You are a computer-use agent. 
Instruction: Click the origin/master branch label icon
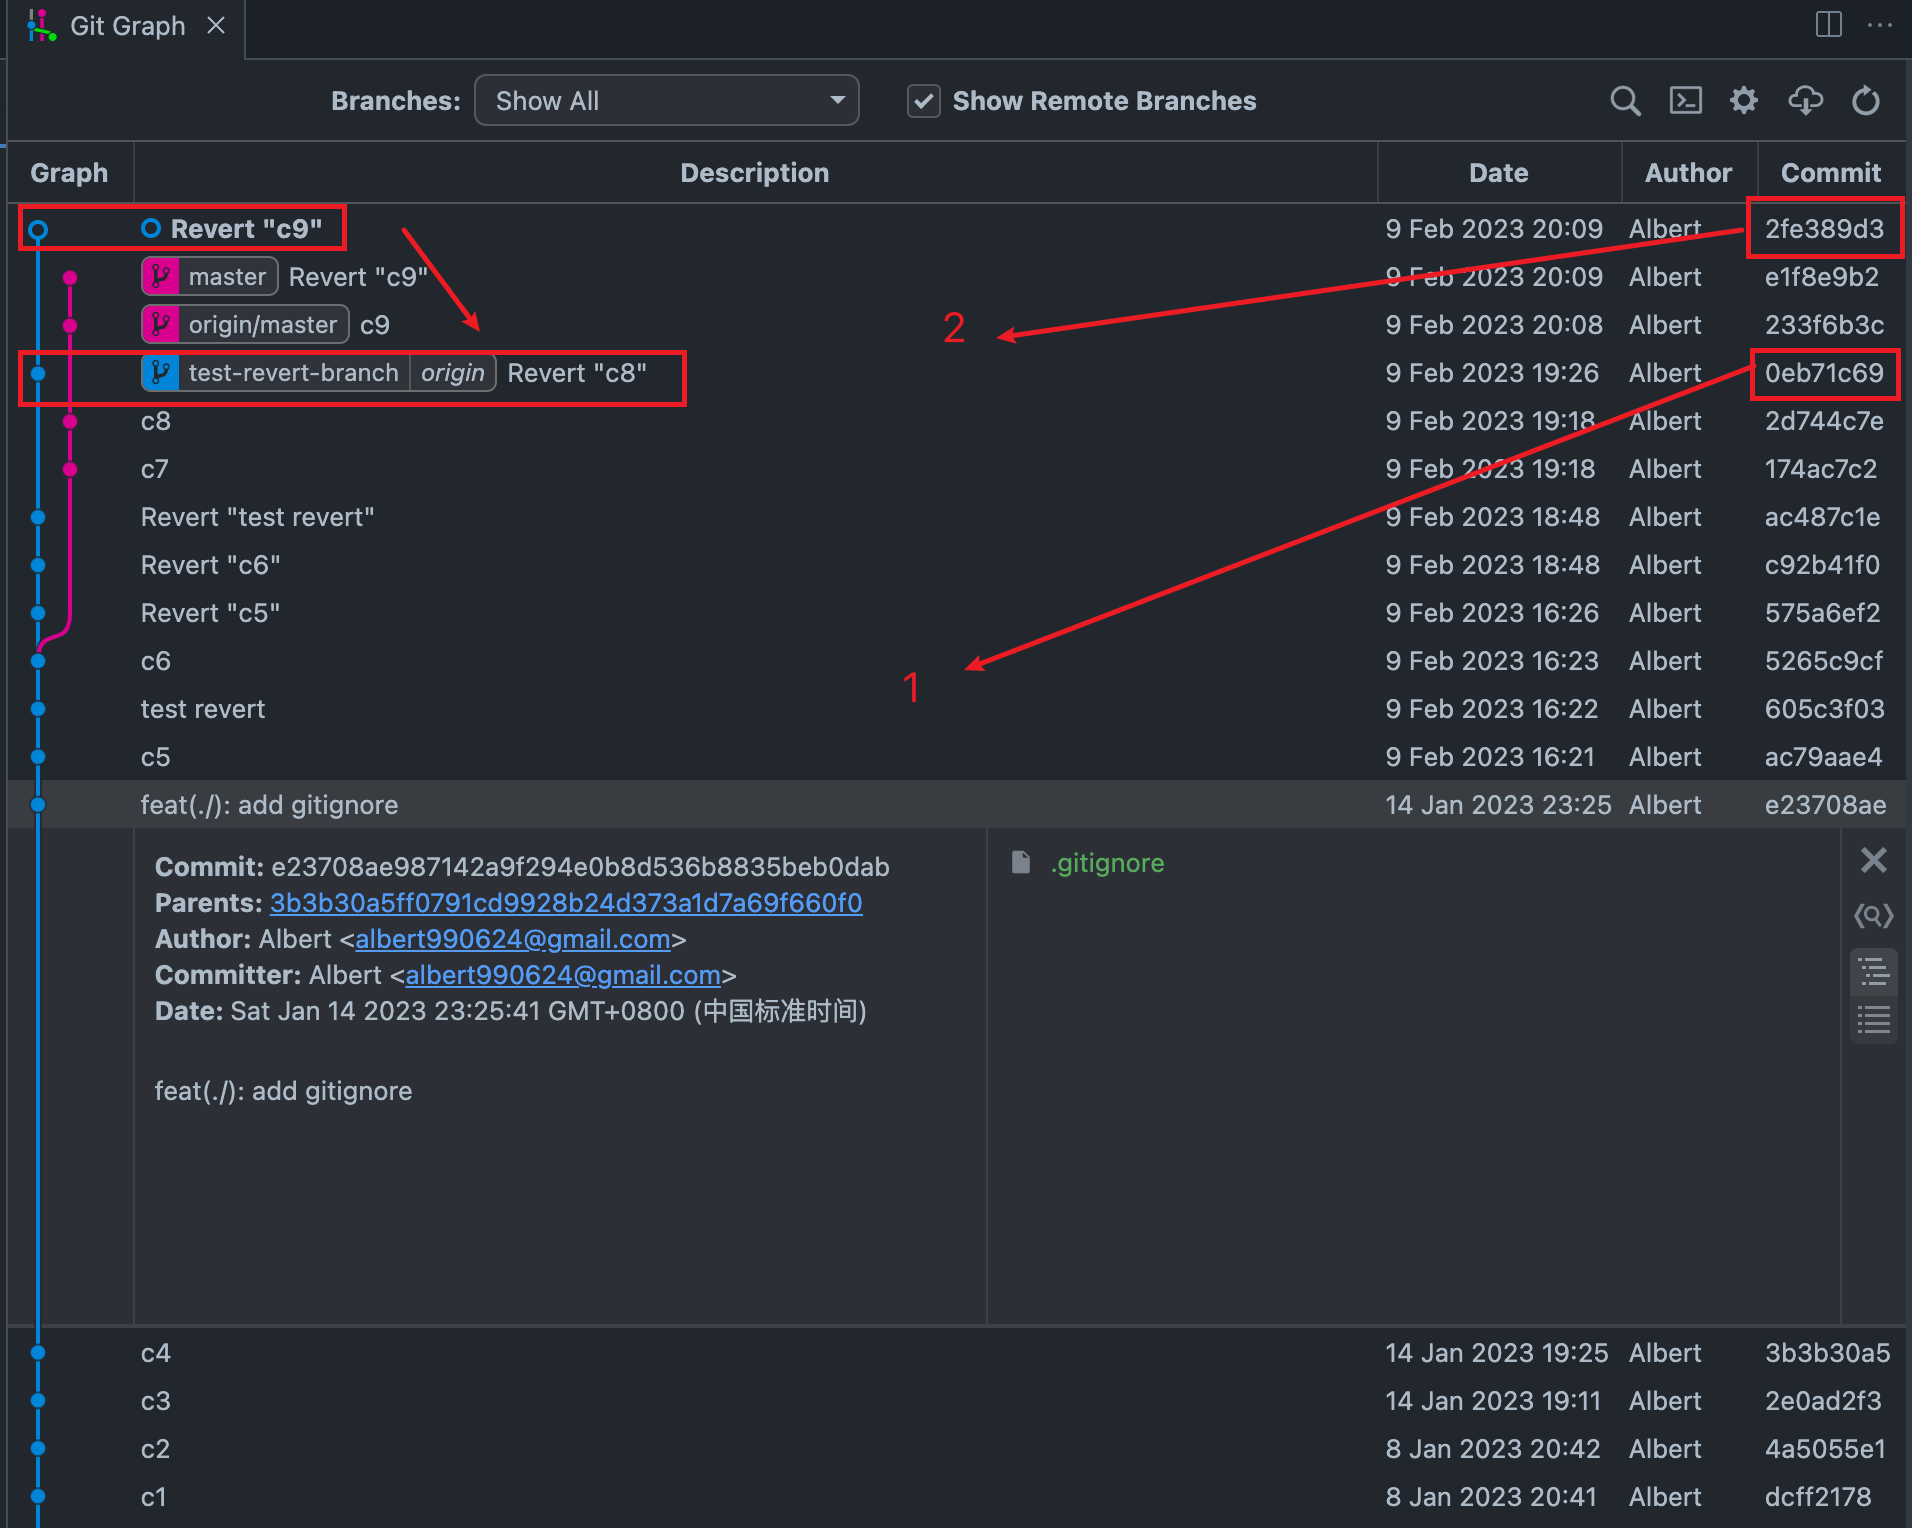coord(161,325)
